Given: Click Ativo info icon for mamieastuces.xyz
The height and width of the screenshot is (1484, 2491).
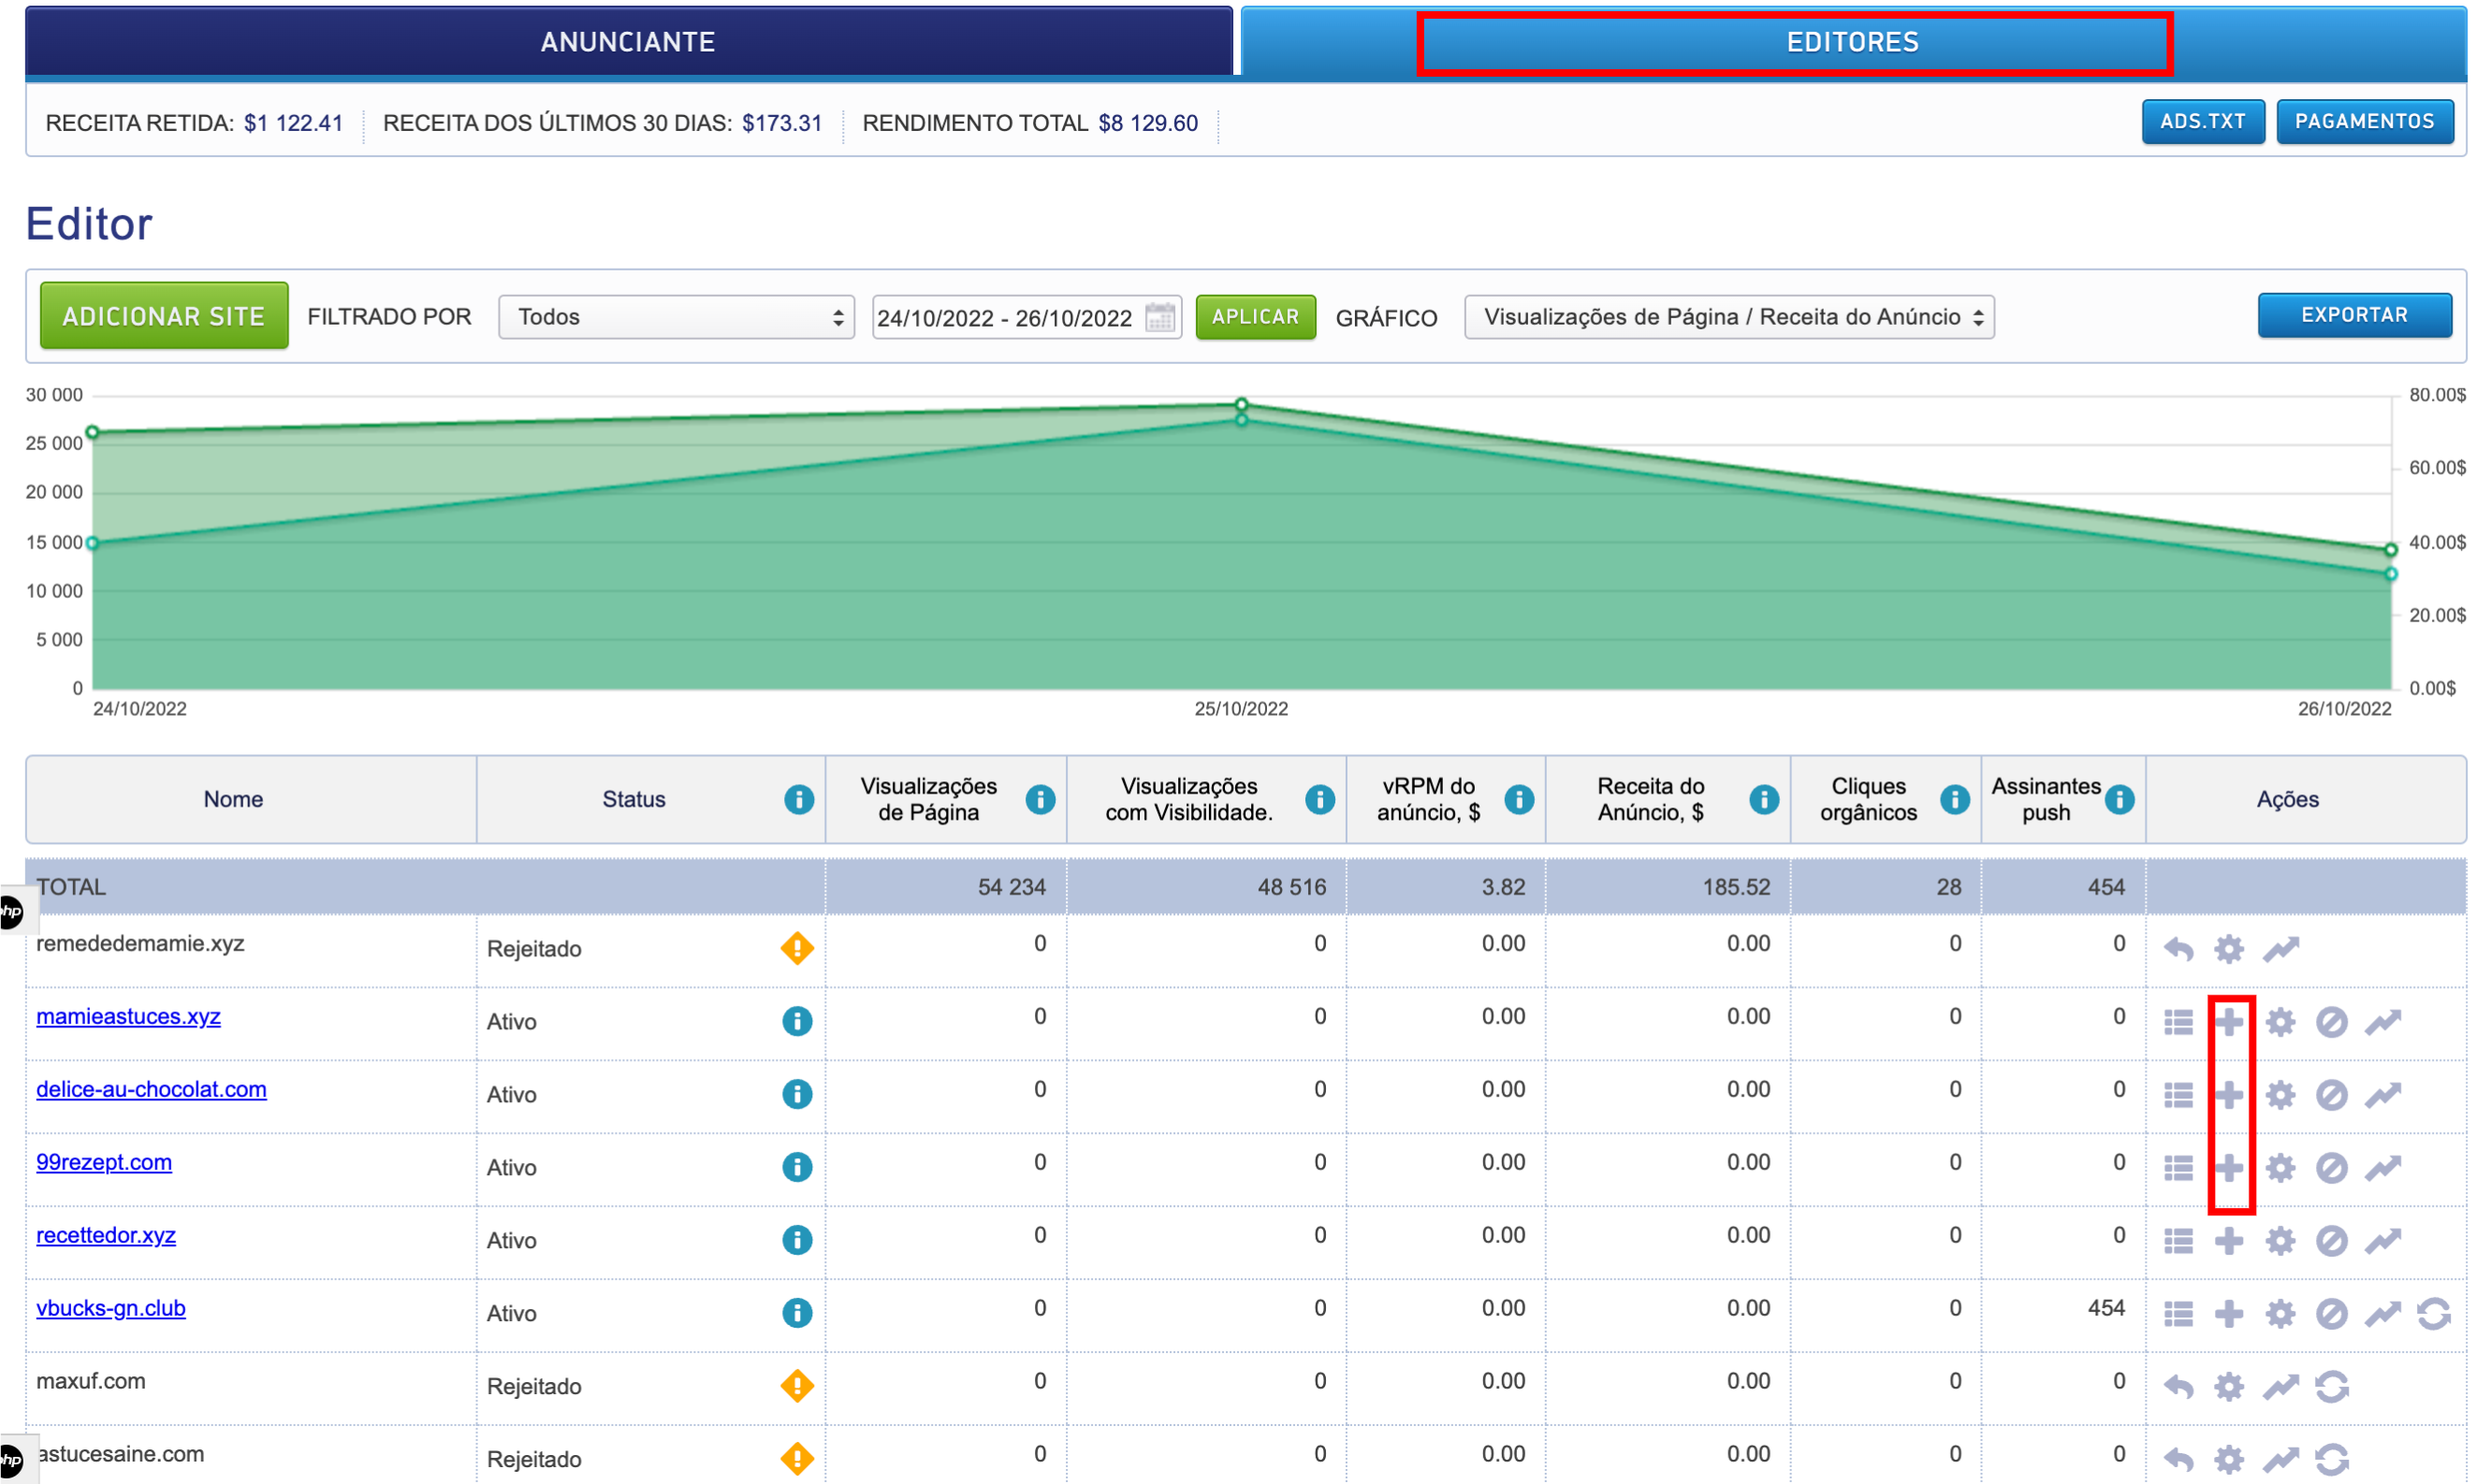Looking at the screenshot, I should (797, 1021).
